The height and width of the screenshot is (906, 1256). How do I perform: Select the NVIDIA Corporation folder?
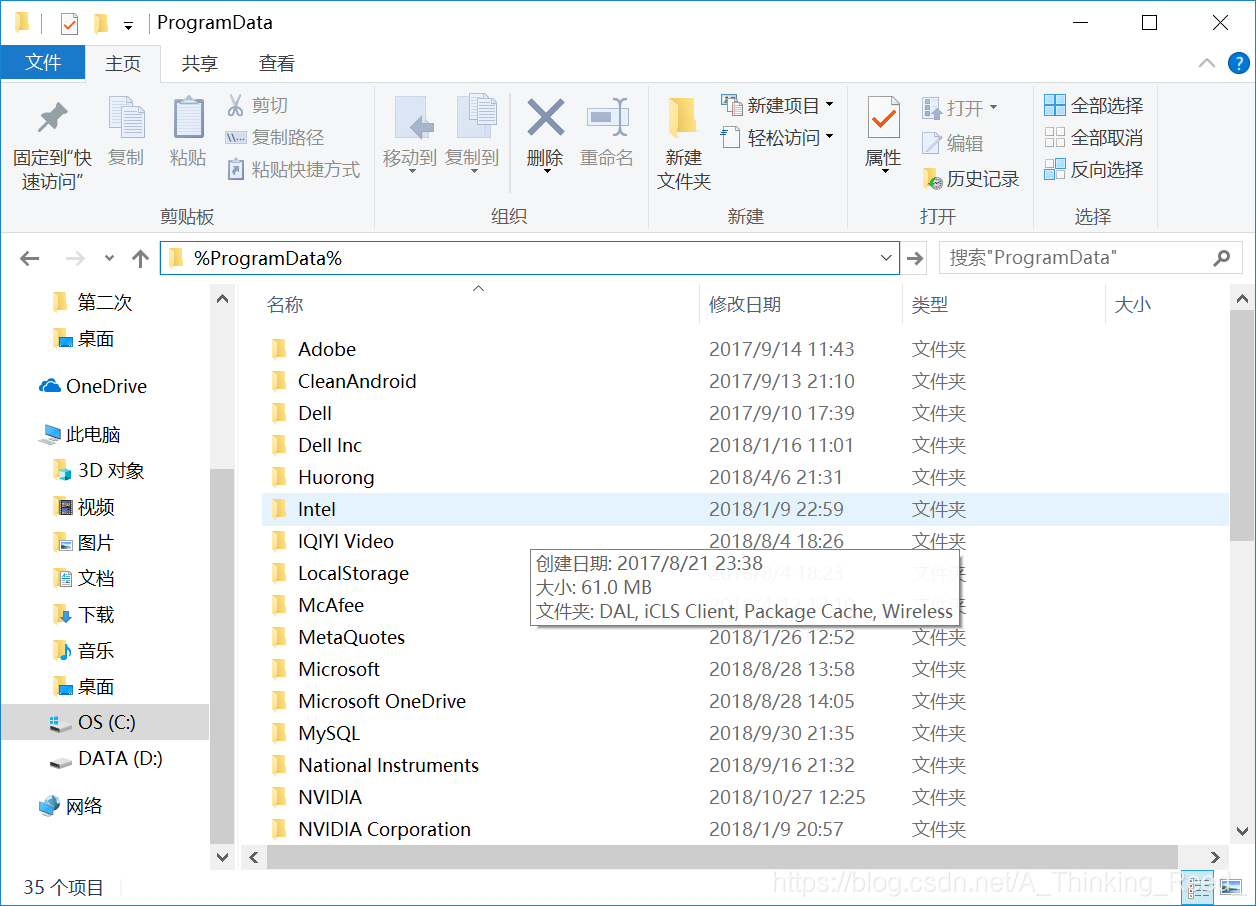pos(384,829)
